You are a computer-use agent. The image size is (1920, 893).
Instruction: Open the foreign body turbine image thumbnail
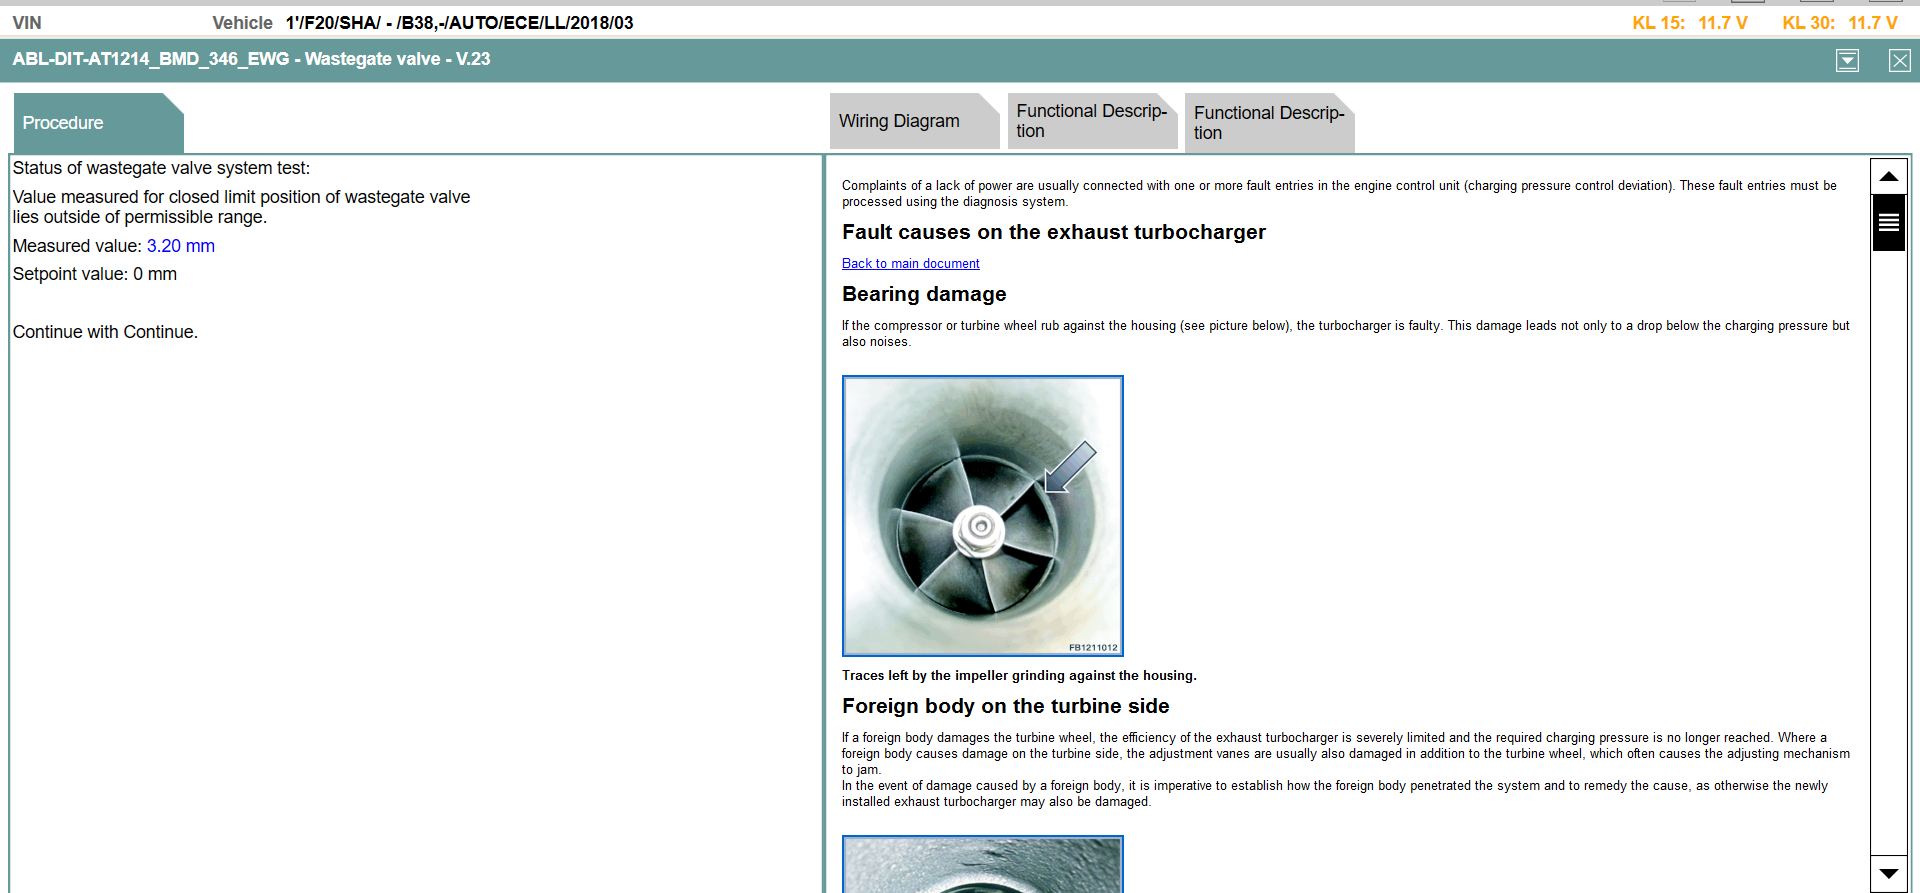pyautogui.click(x=982, y=864)
